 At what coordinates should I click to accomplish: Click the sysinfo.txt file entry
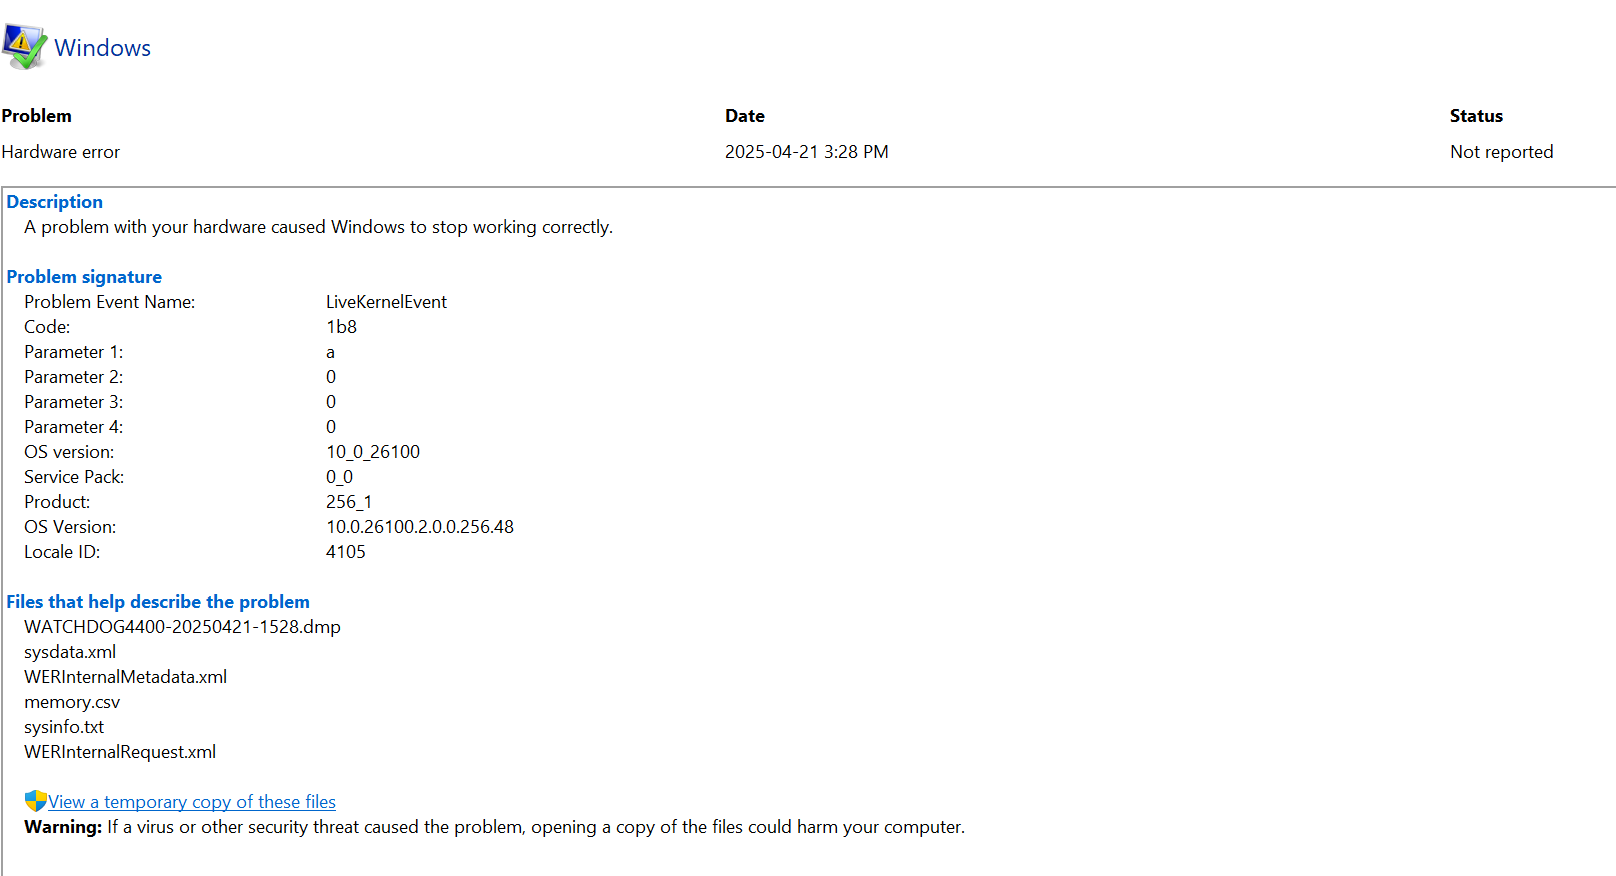[64, 727]
